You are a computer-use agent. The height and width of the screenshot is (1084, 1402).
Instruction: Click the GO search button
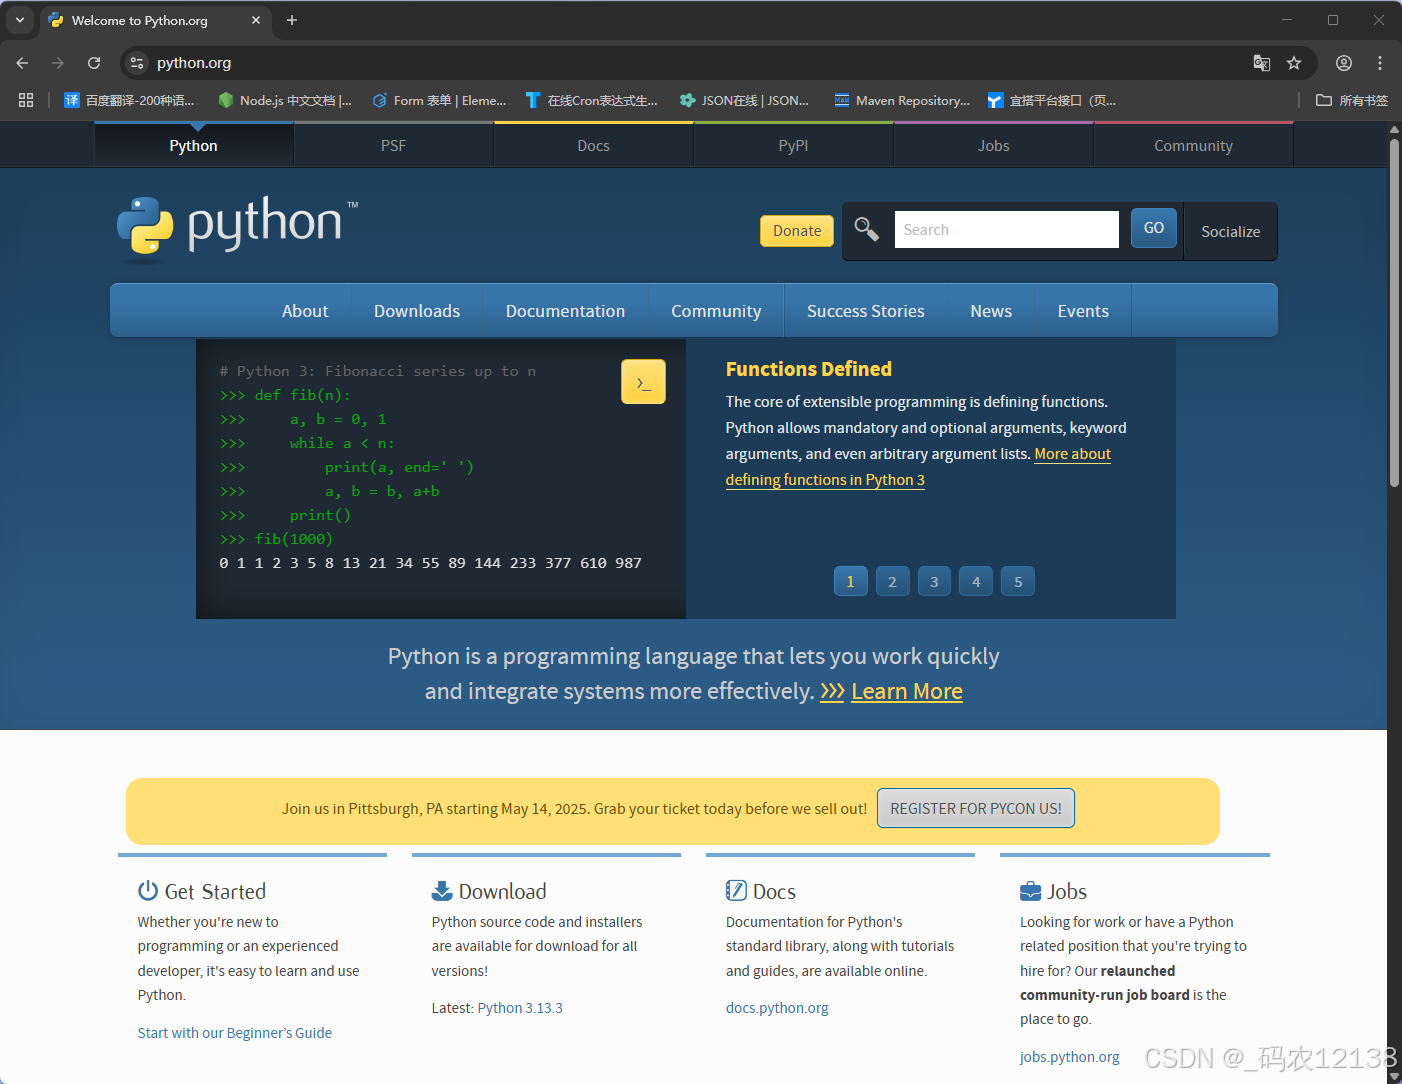pos(1154,228)
